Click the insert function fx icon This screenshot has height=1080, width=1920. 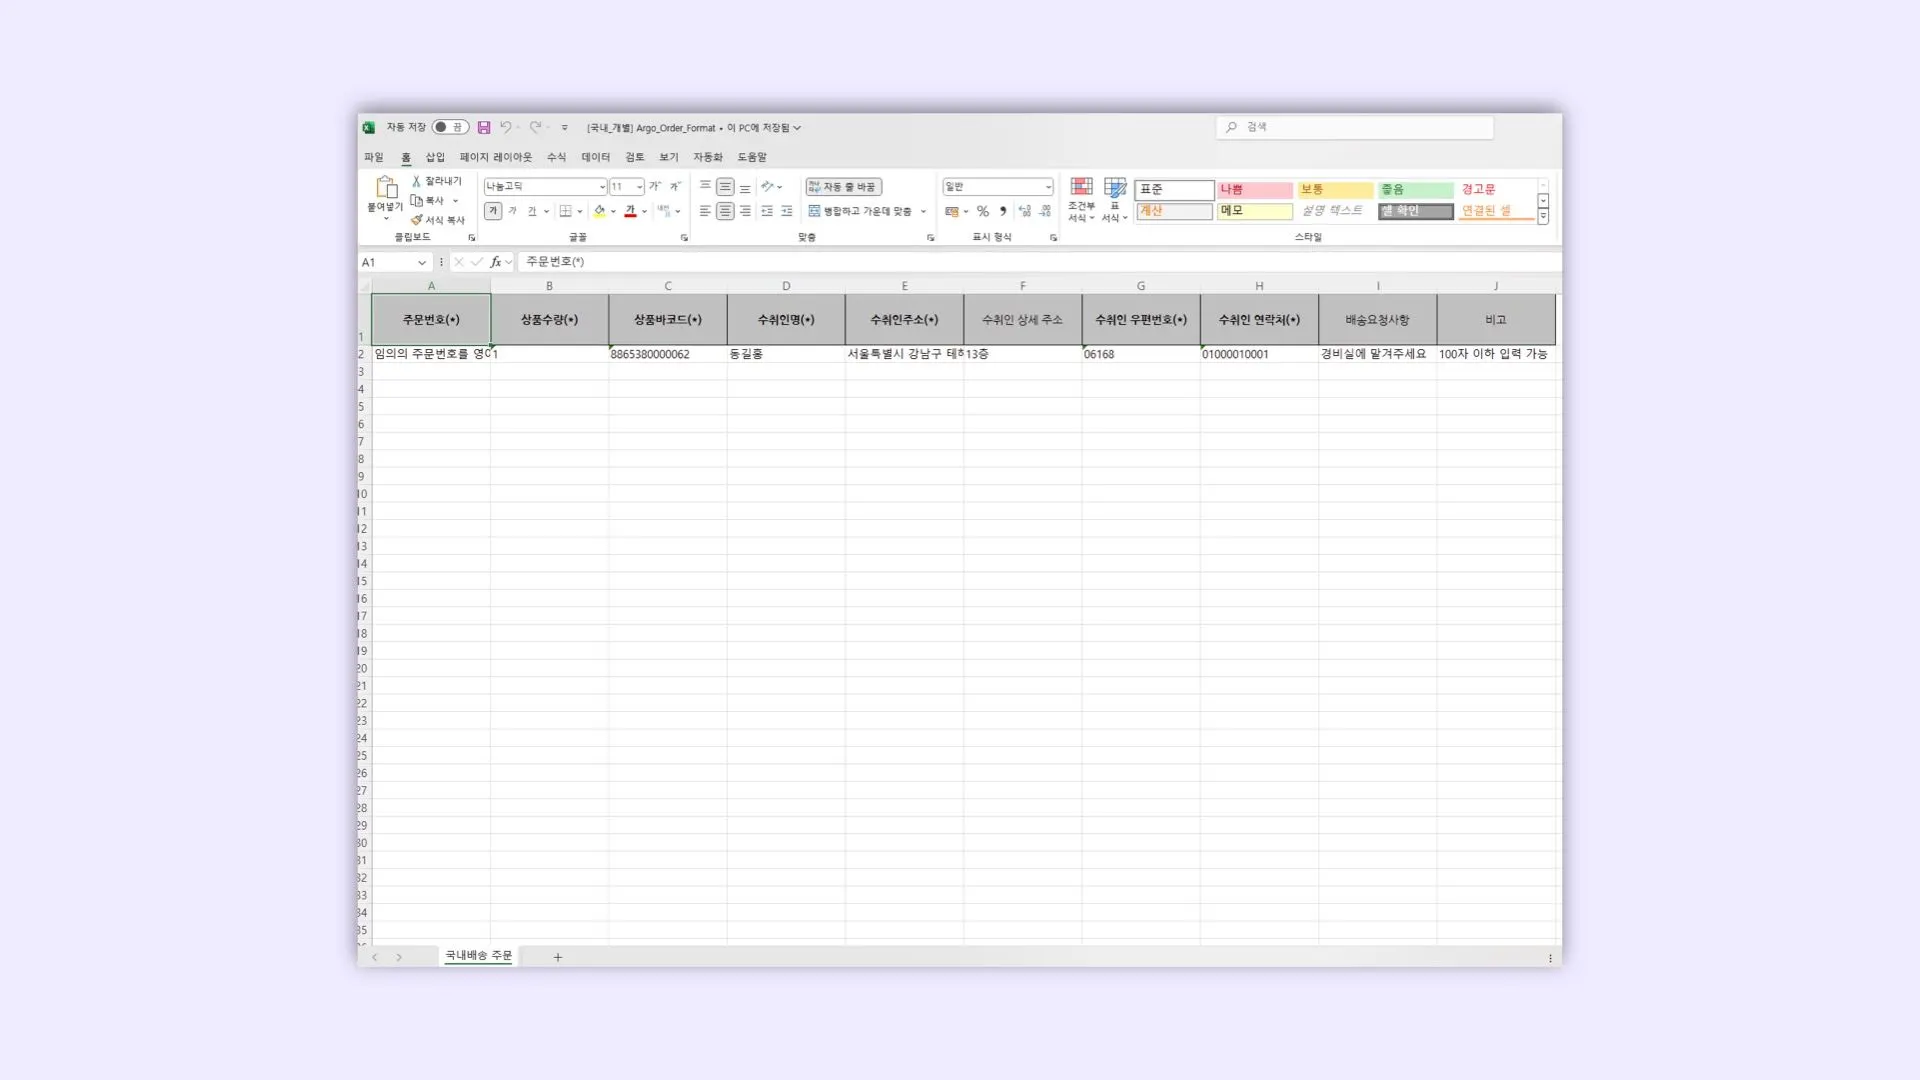point(495,262)
